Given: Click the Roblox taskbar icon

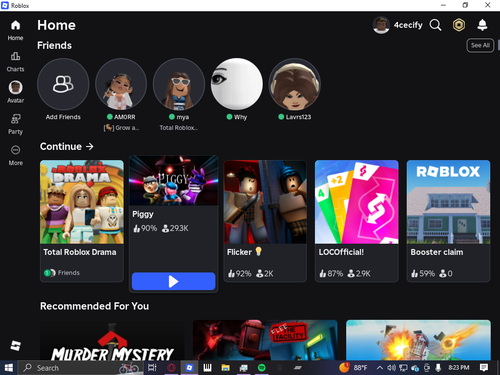Looking at the screenshot, I should 189,368.
